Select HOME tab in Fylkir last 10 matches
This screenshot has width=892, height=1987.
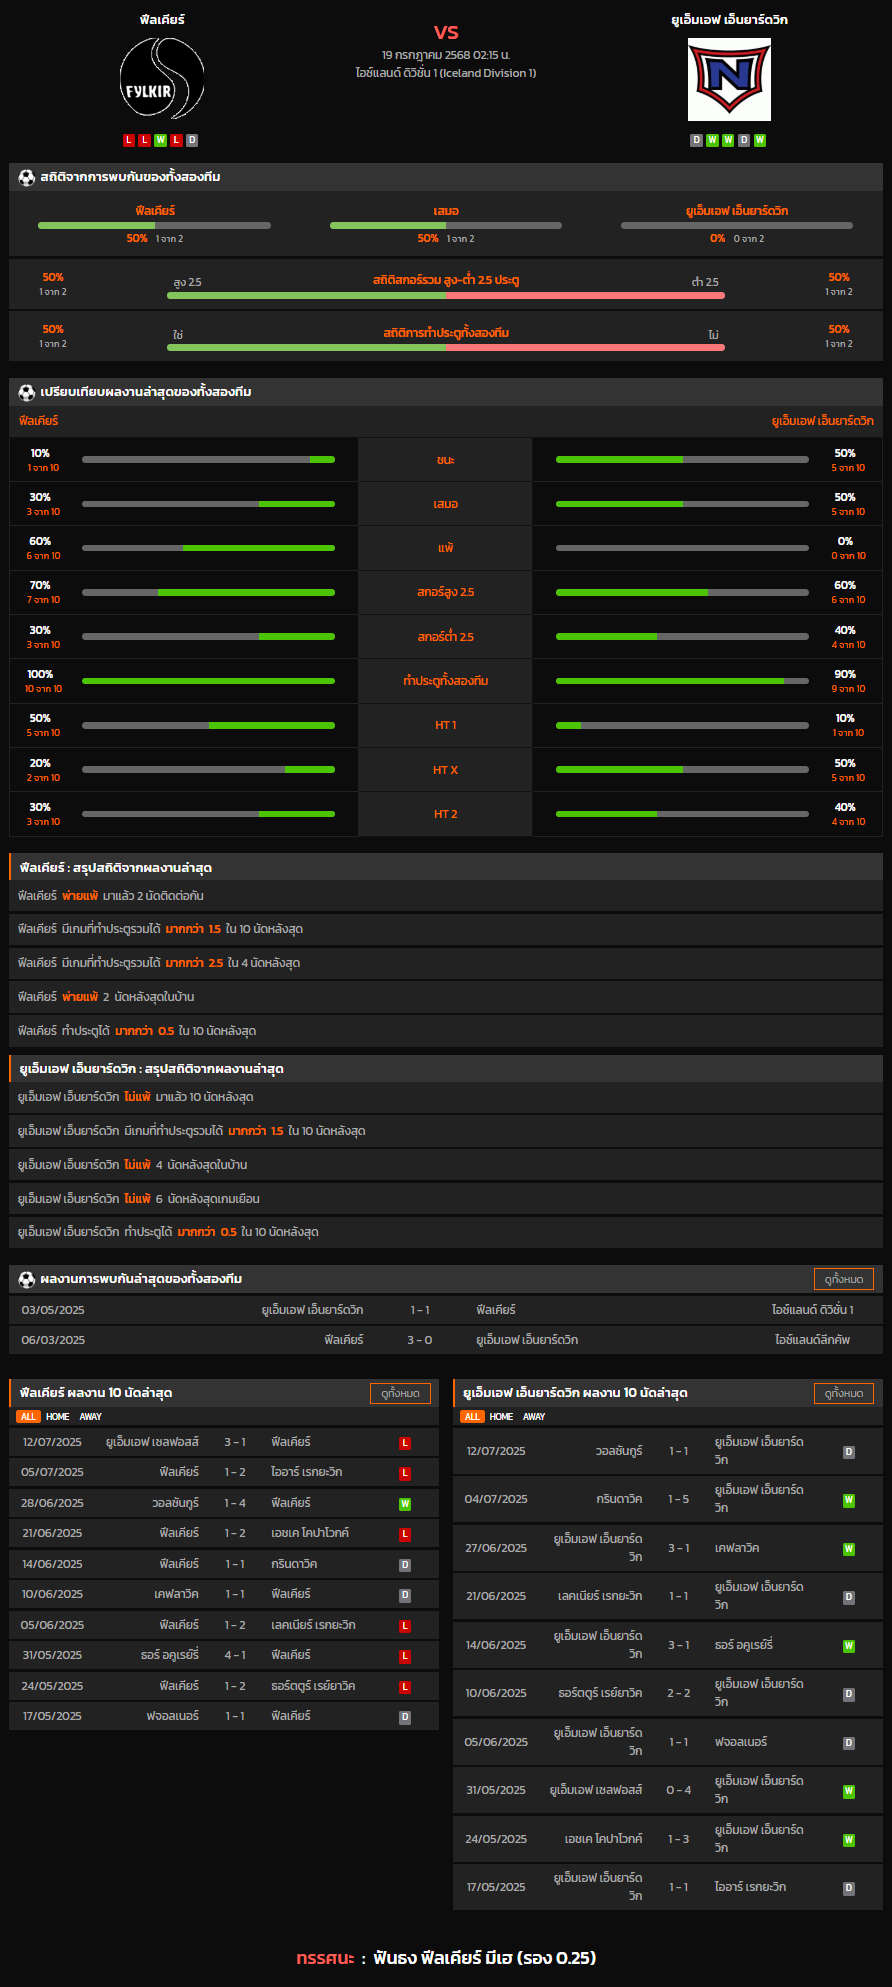click(58, 1417)
